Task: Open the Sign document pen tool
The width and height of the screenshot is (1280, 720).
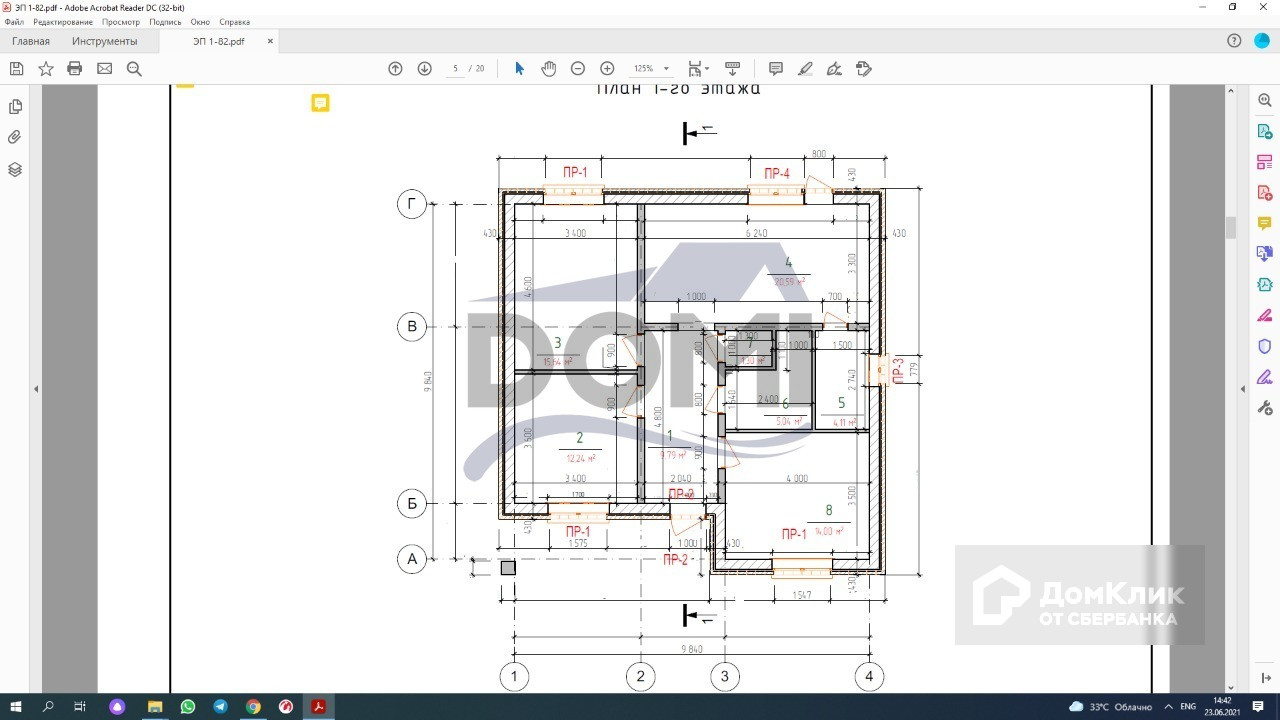Action: [x=834, y=69]
